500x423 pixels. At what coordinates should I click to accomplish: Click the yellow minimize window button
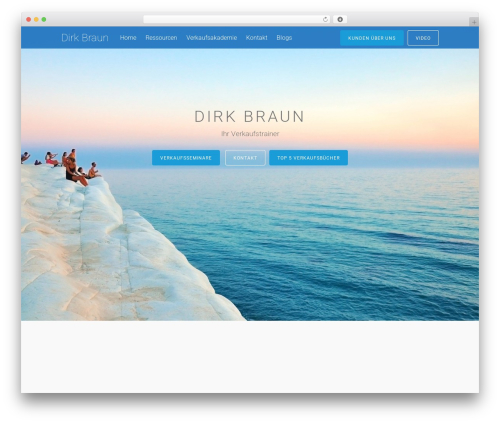pyautogui.click(x=36, y=19)
